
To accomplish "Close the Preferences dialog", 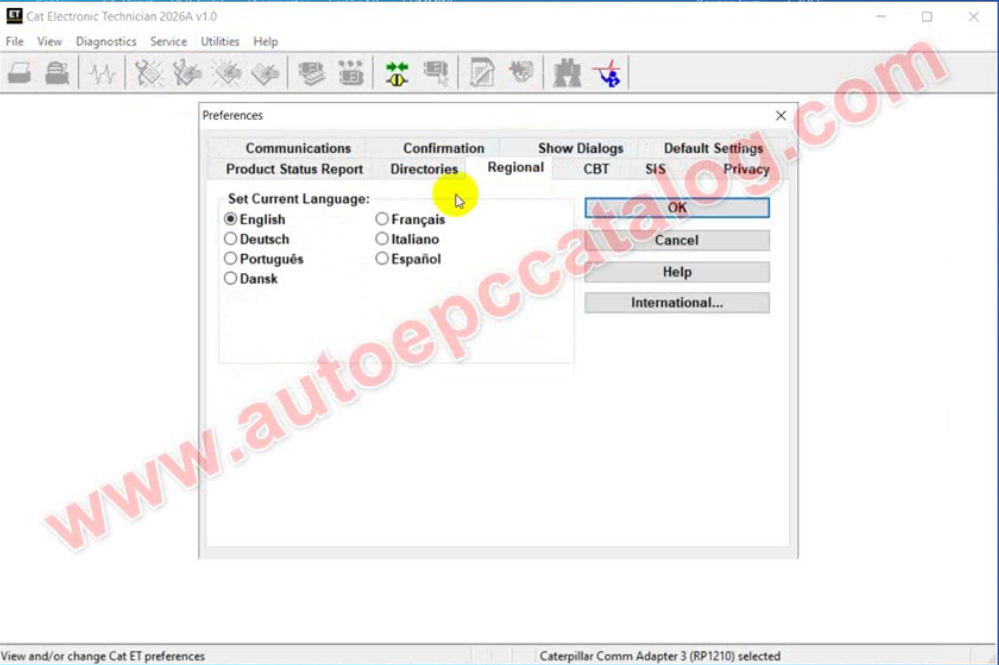I will click(781, 116).
